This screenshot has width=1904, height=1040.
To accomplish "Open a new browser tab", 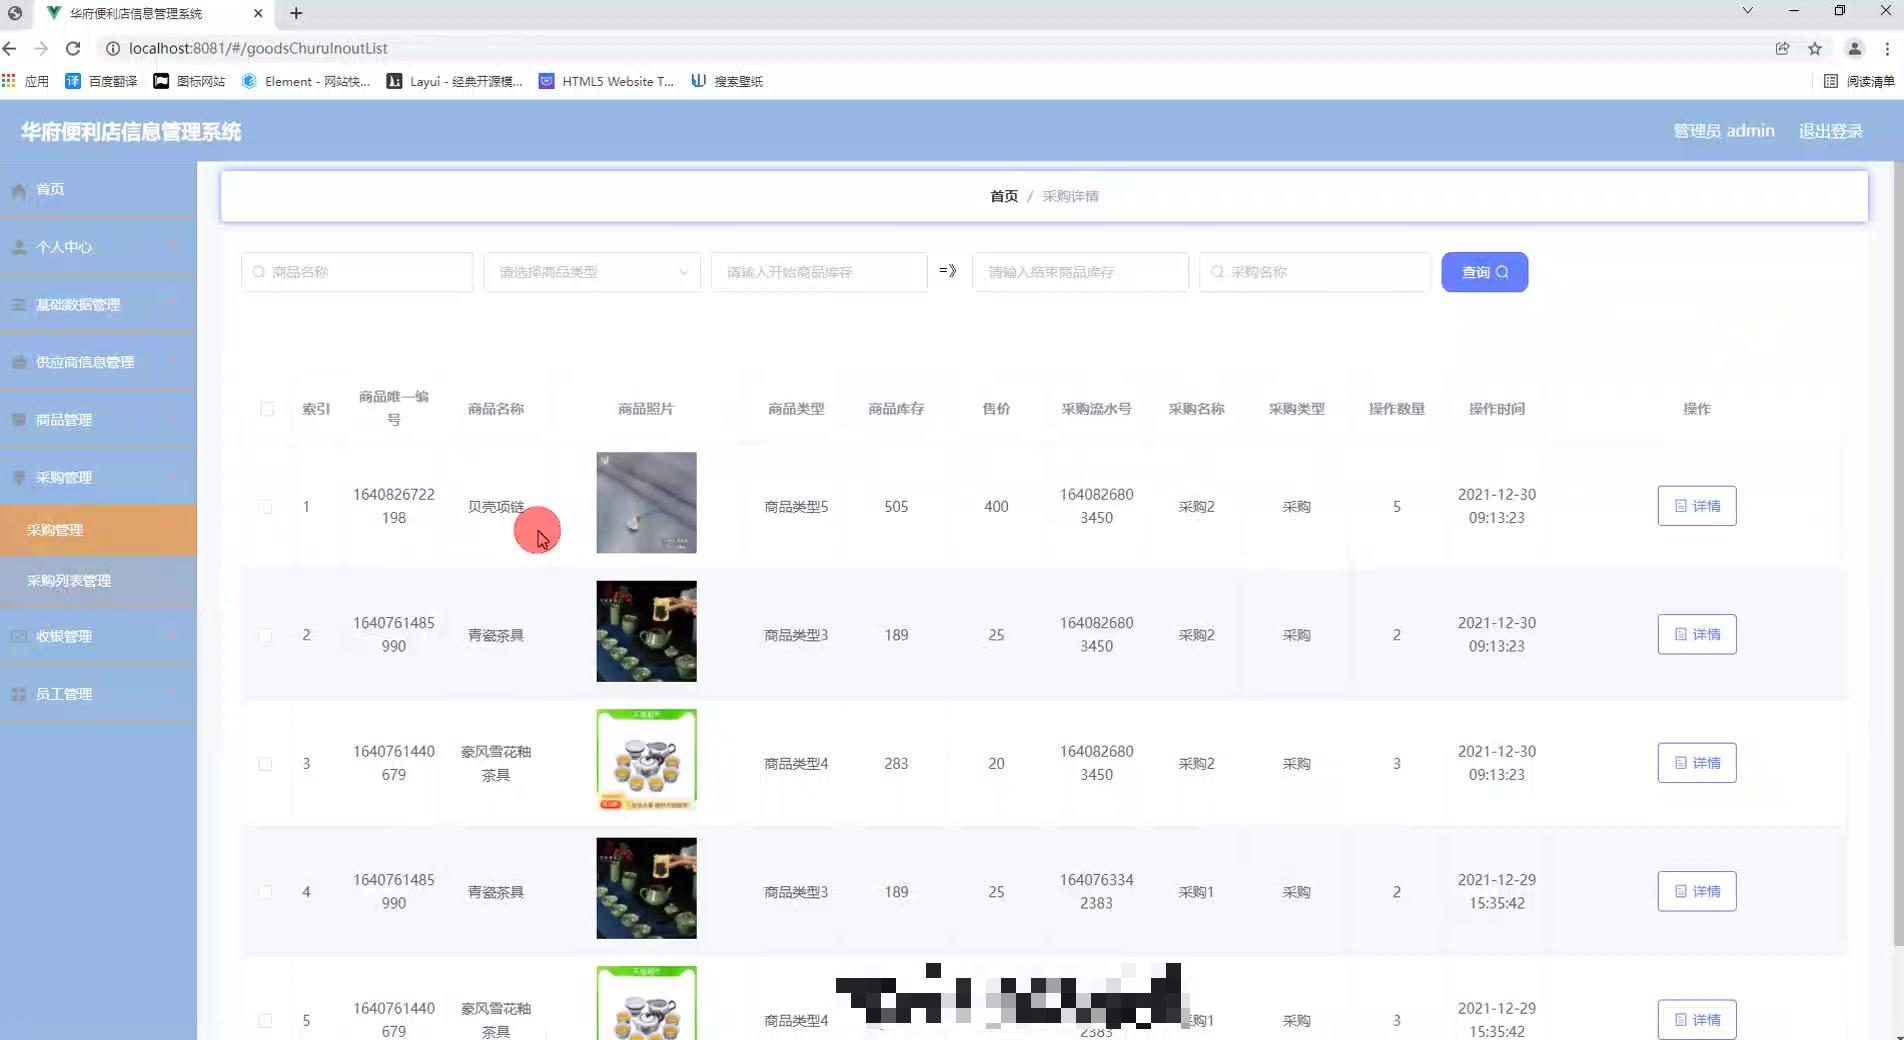I will click(x=296, y=13).
